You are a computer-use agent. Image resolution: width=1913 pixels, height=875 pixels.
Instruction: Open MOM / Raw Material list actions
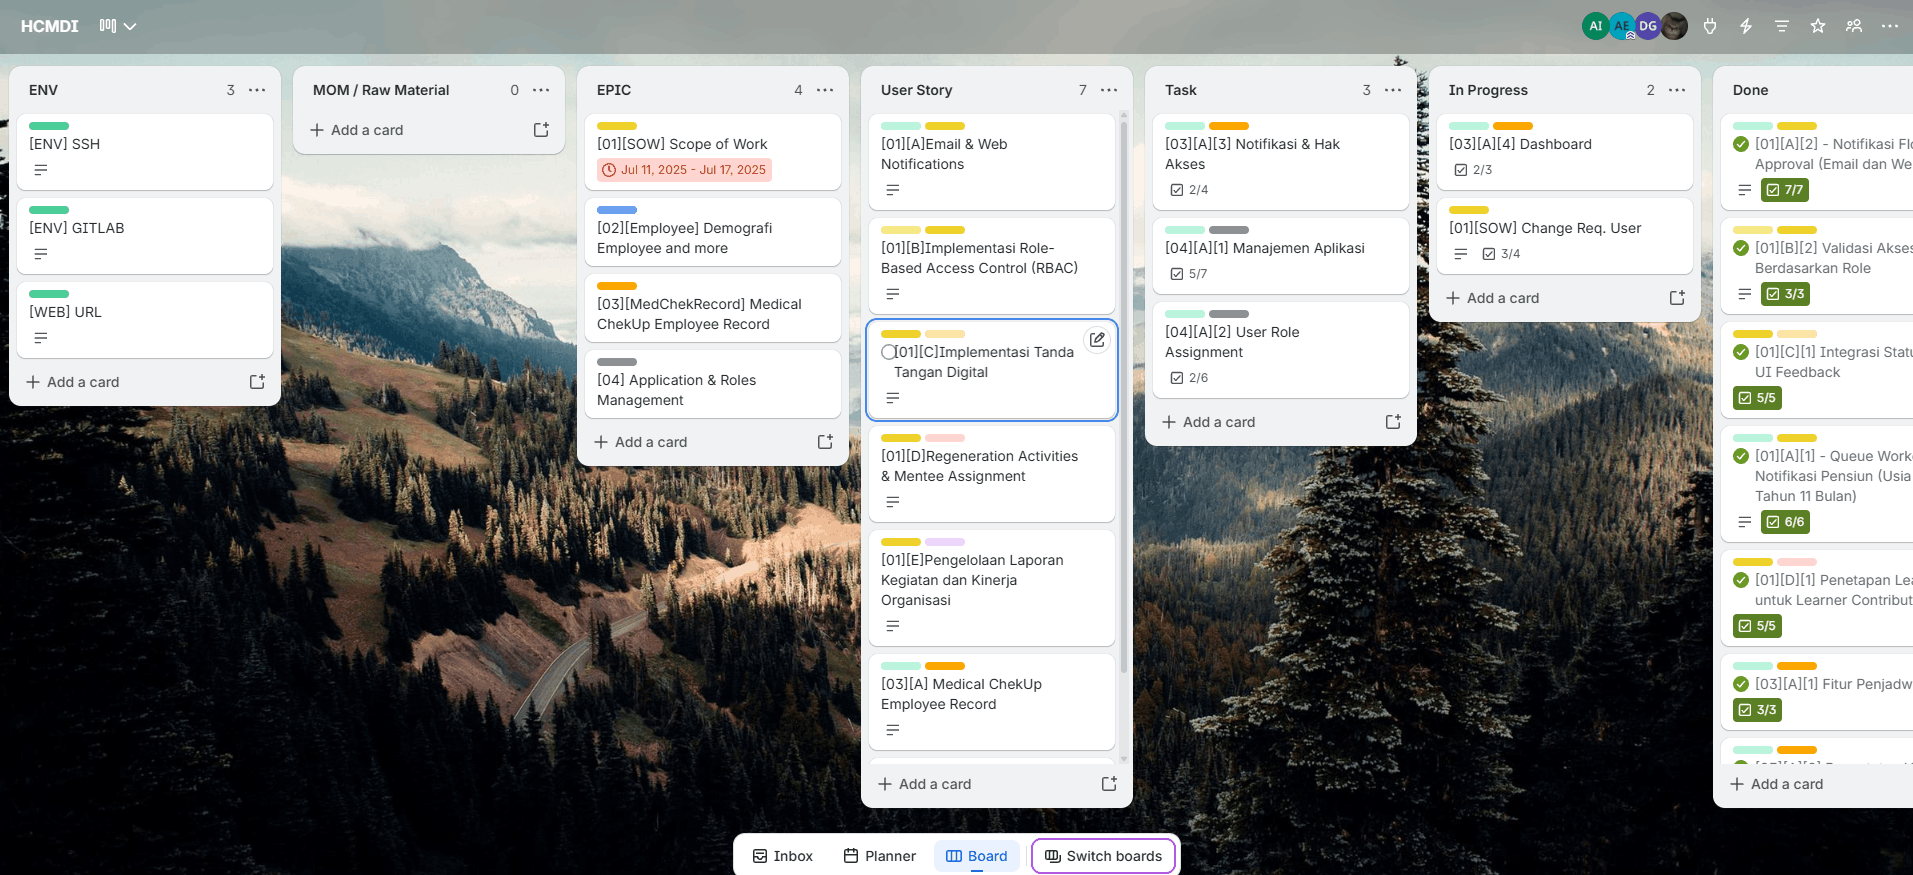(541, 90)
